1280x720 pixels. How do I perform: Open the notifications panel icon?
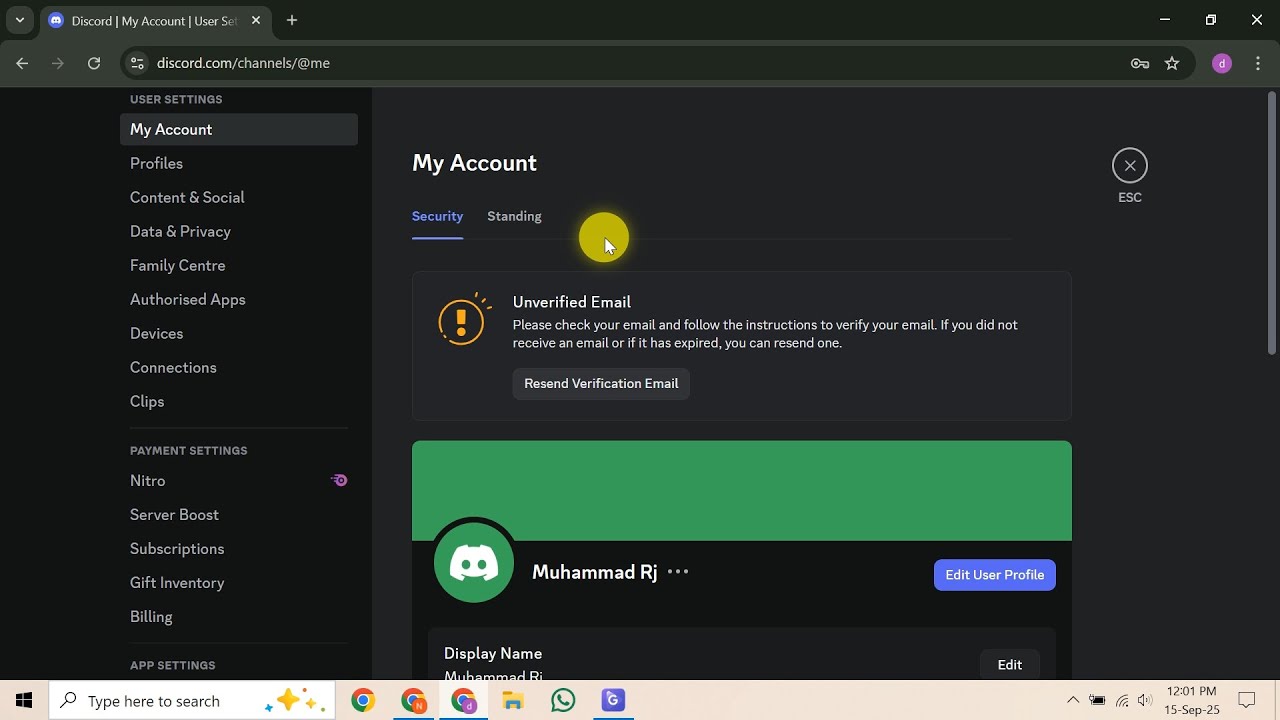1247,701
